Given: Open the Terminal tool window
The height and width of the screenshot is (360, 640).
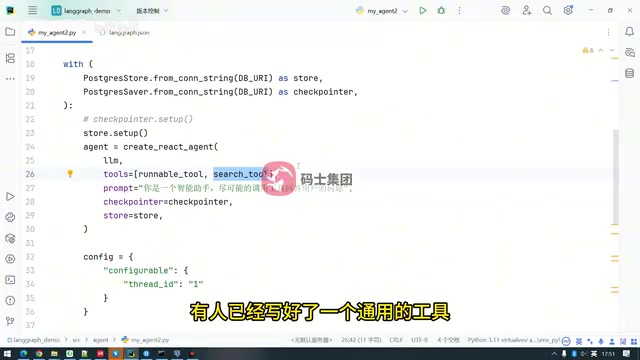Looking at the screenshot, I should coord(10,280).
